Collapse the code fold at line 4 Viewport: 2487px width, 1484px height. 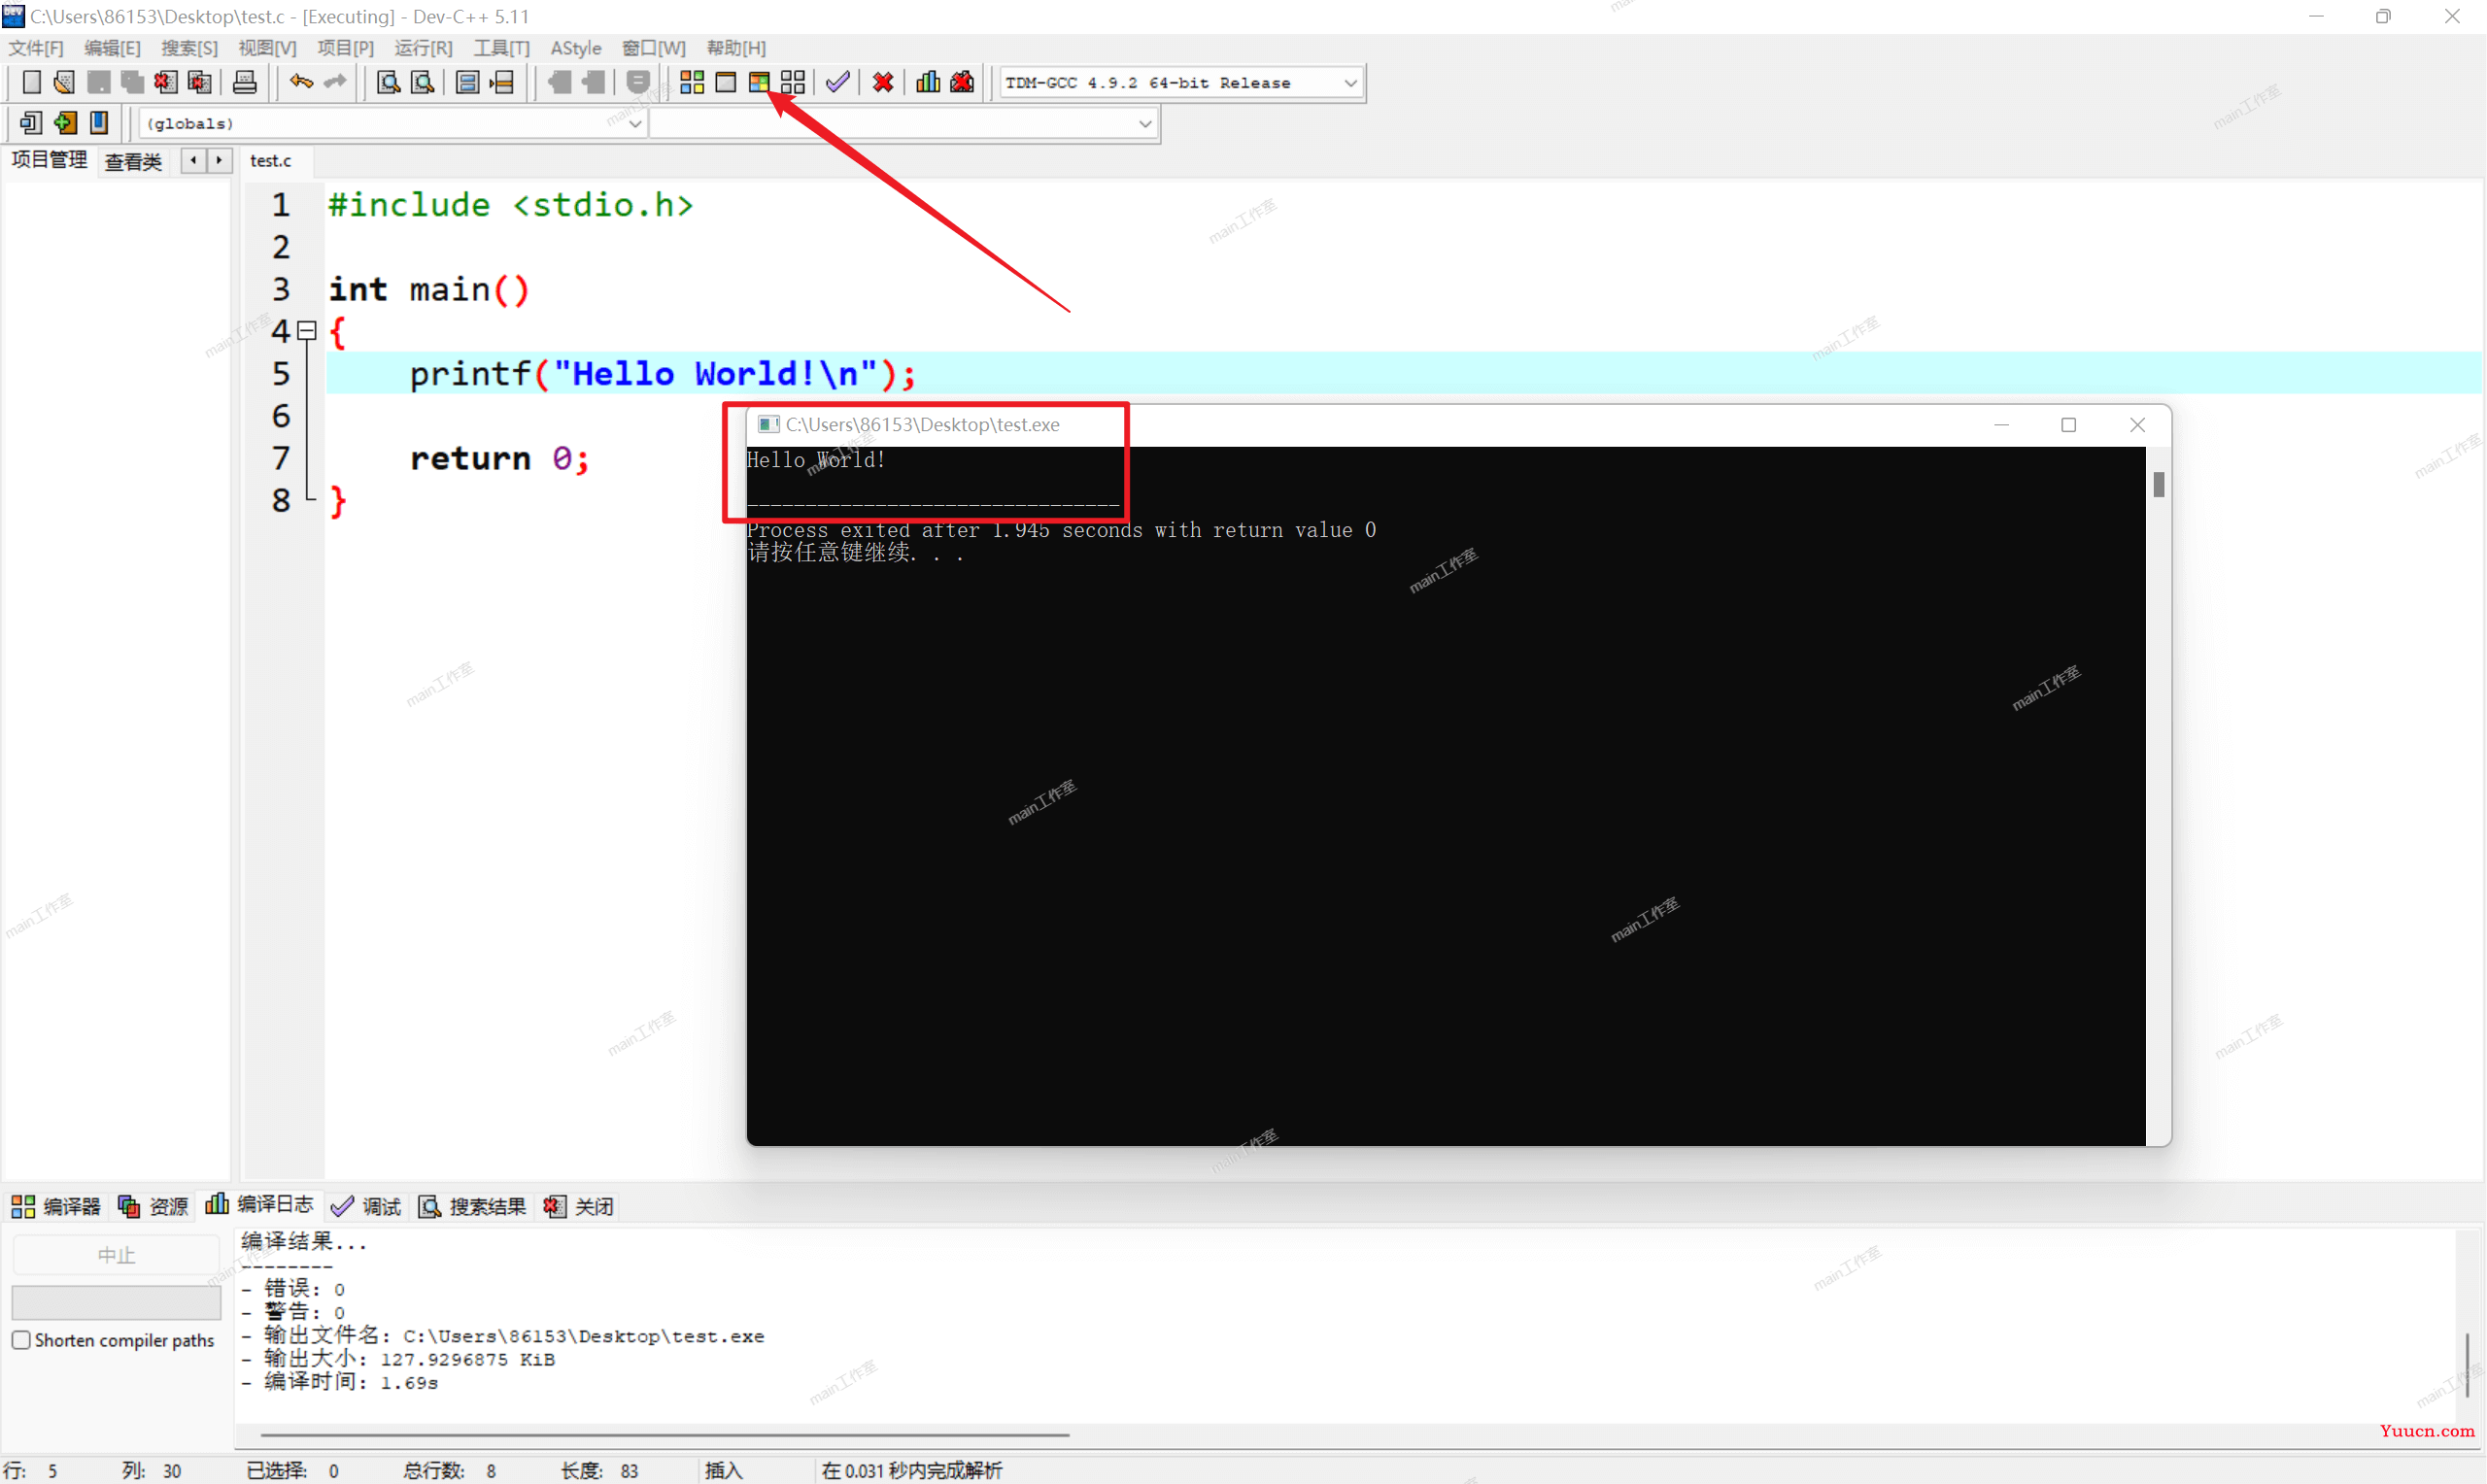coord(308,330)
